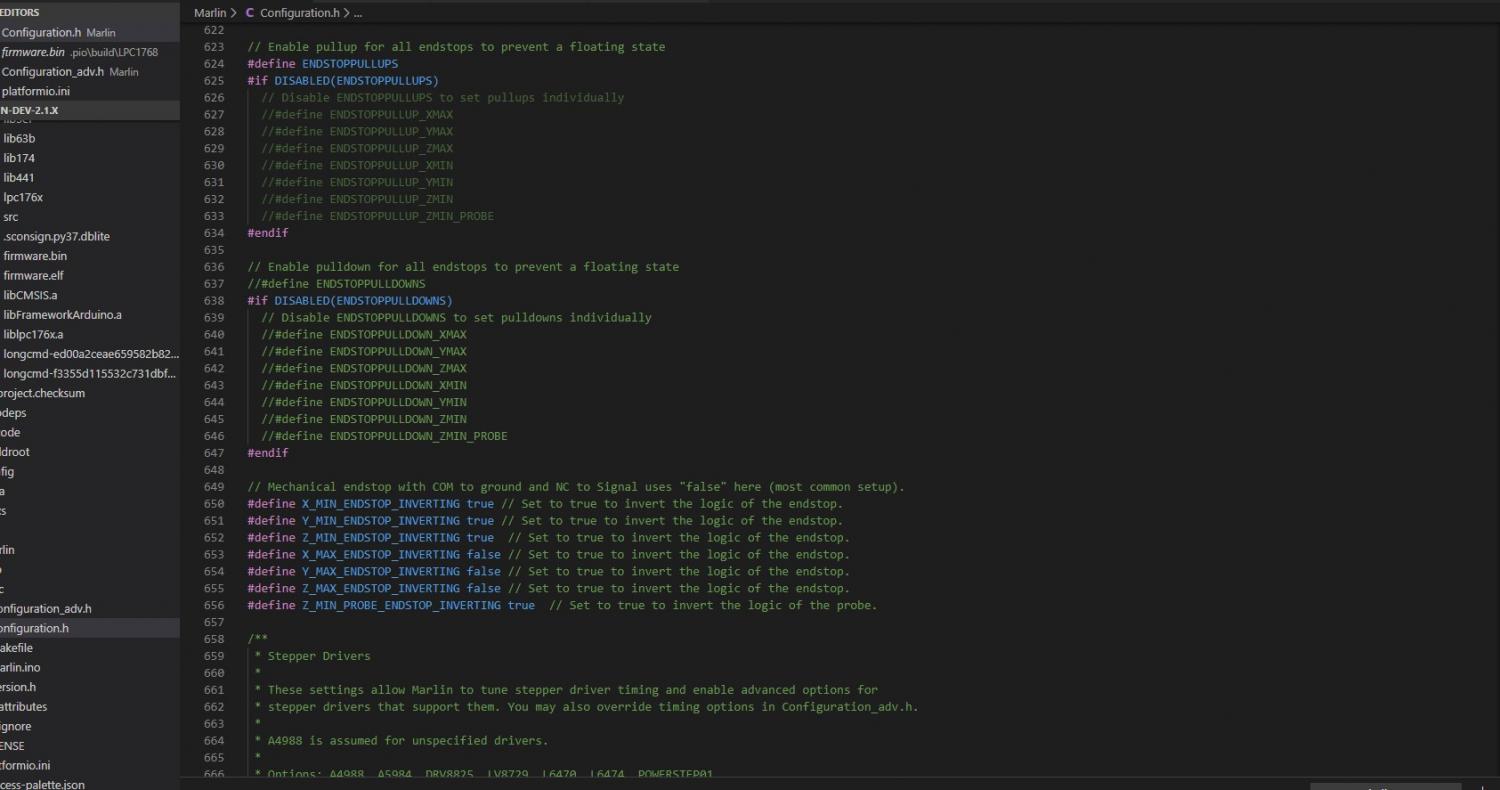Expand the breadcrumb ellipsis symbol list
1500x790 pixels.
pos(357,13)
